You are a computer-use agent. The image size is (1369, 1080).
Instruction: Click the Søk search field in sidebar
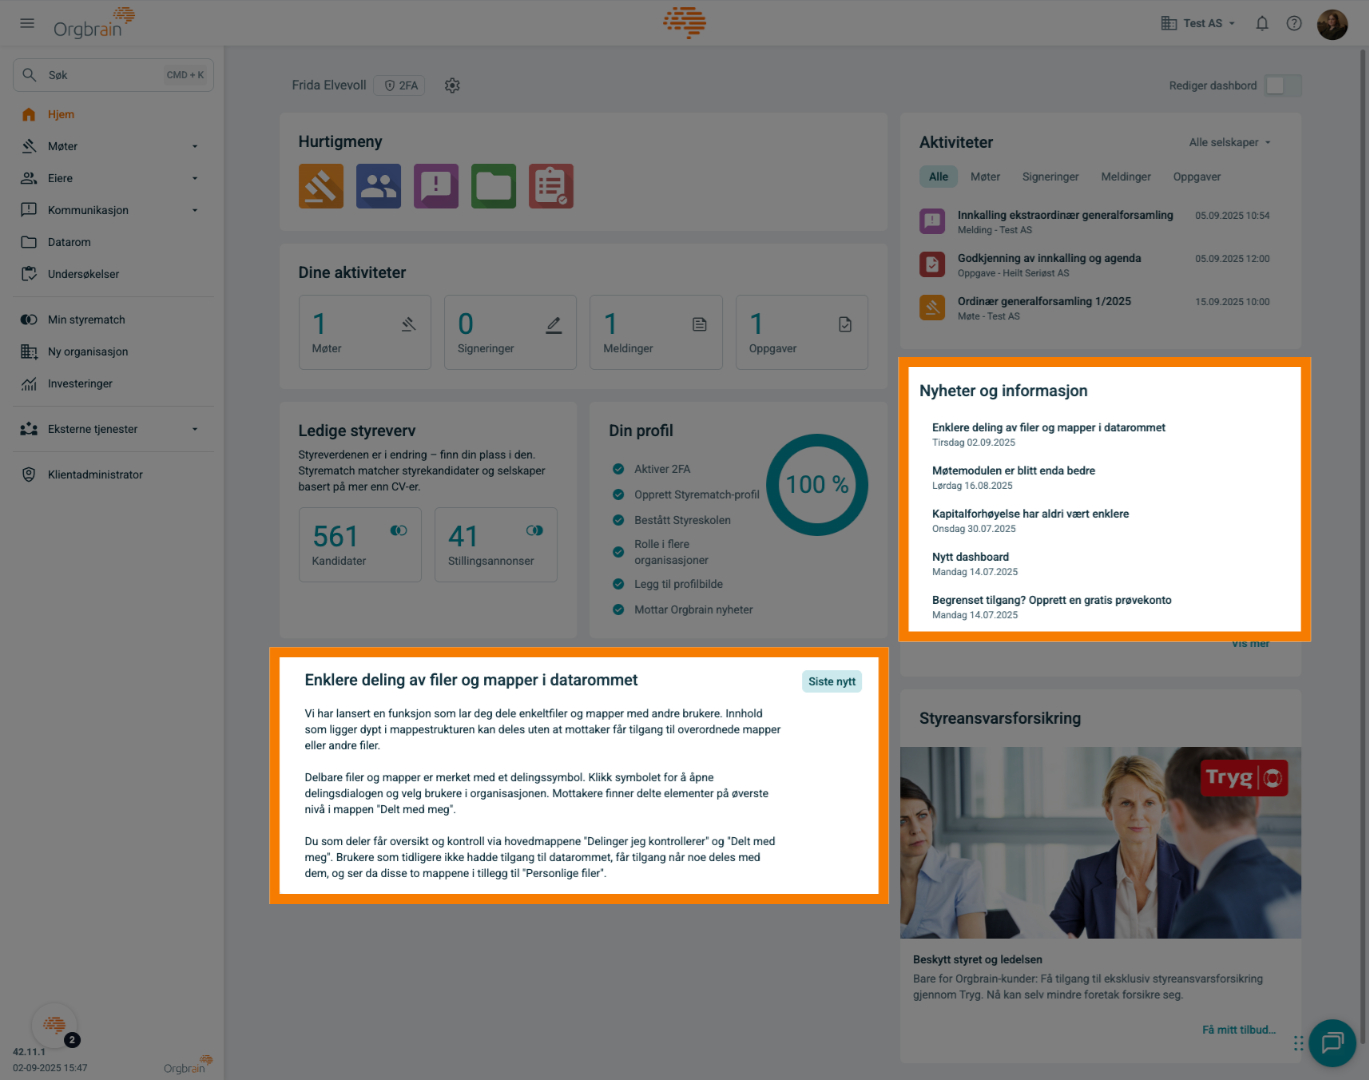coord(113,75)
